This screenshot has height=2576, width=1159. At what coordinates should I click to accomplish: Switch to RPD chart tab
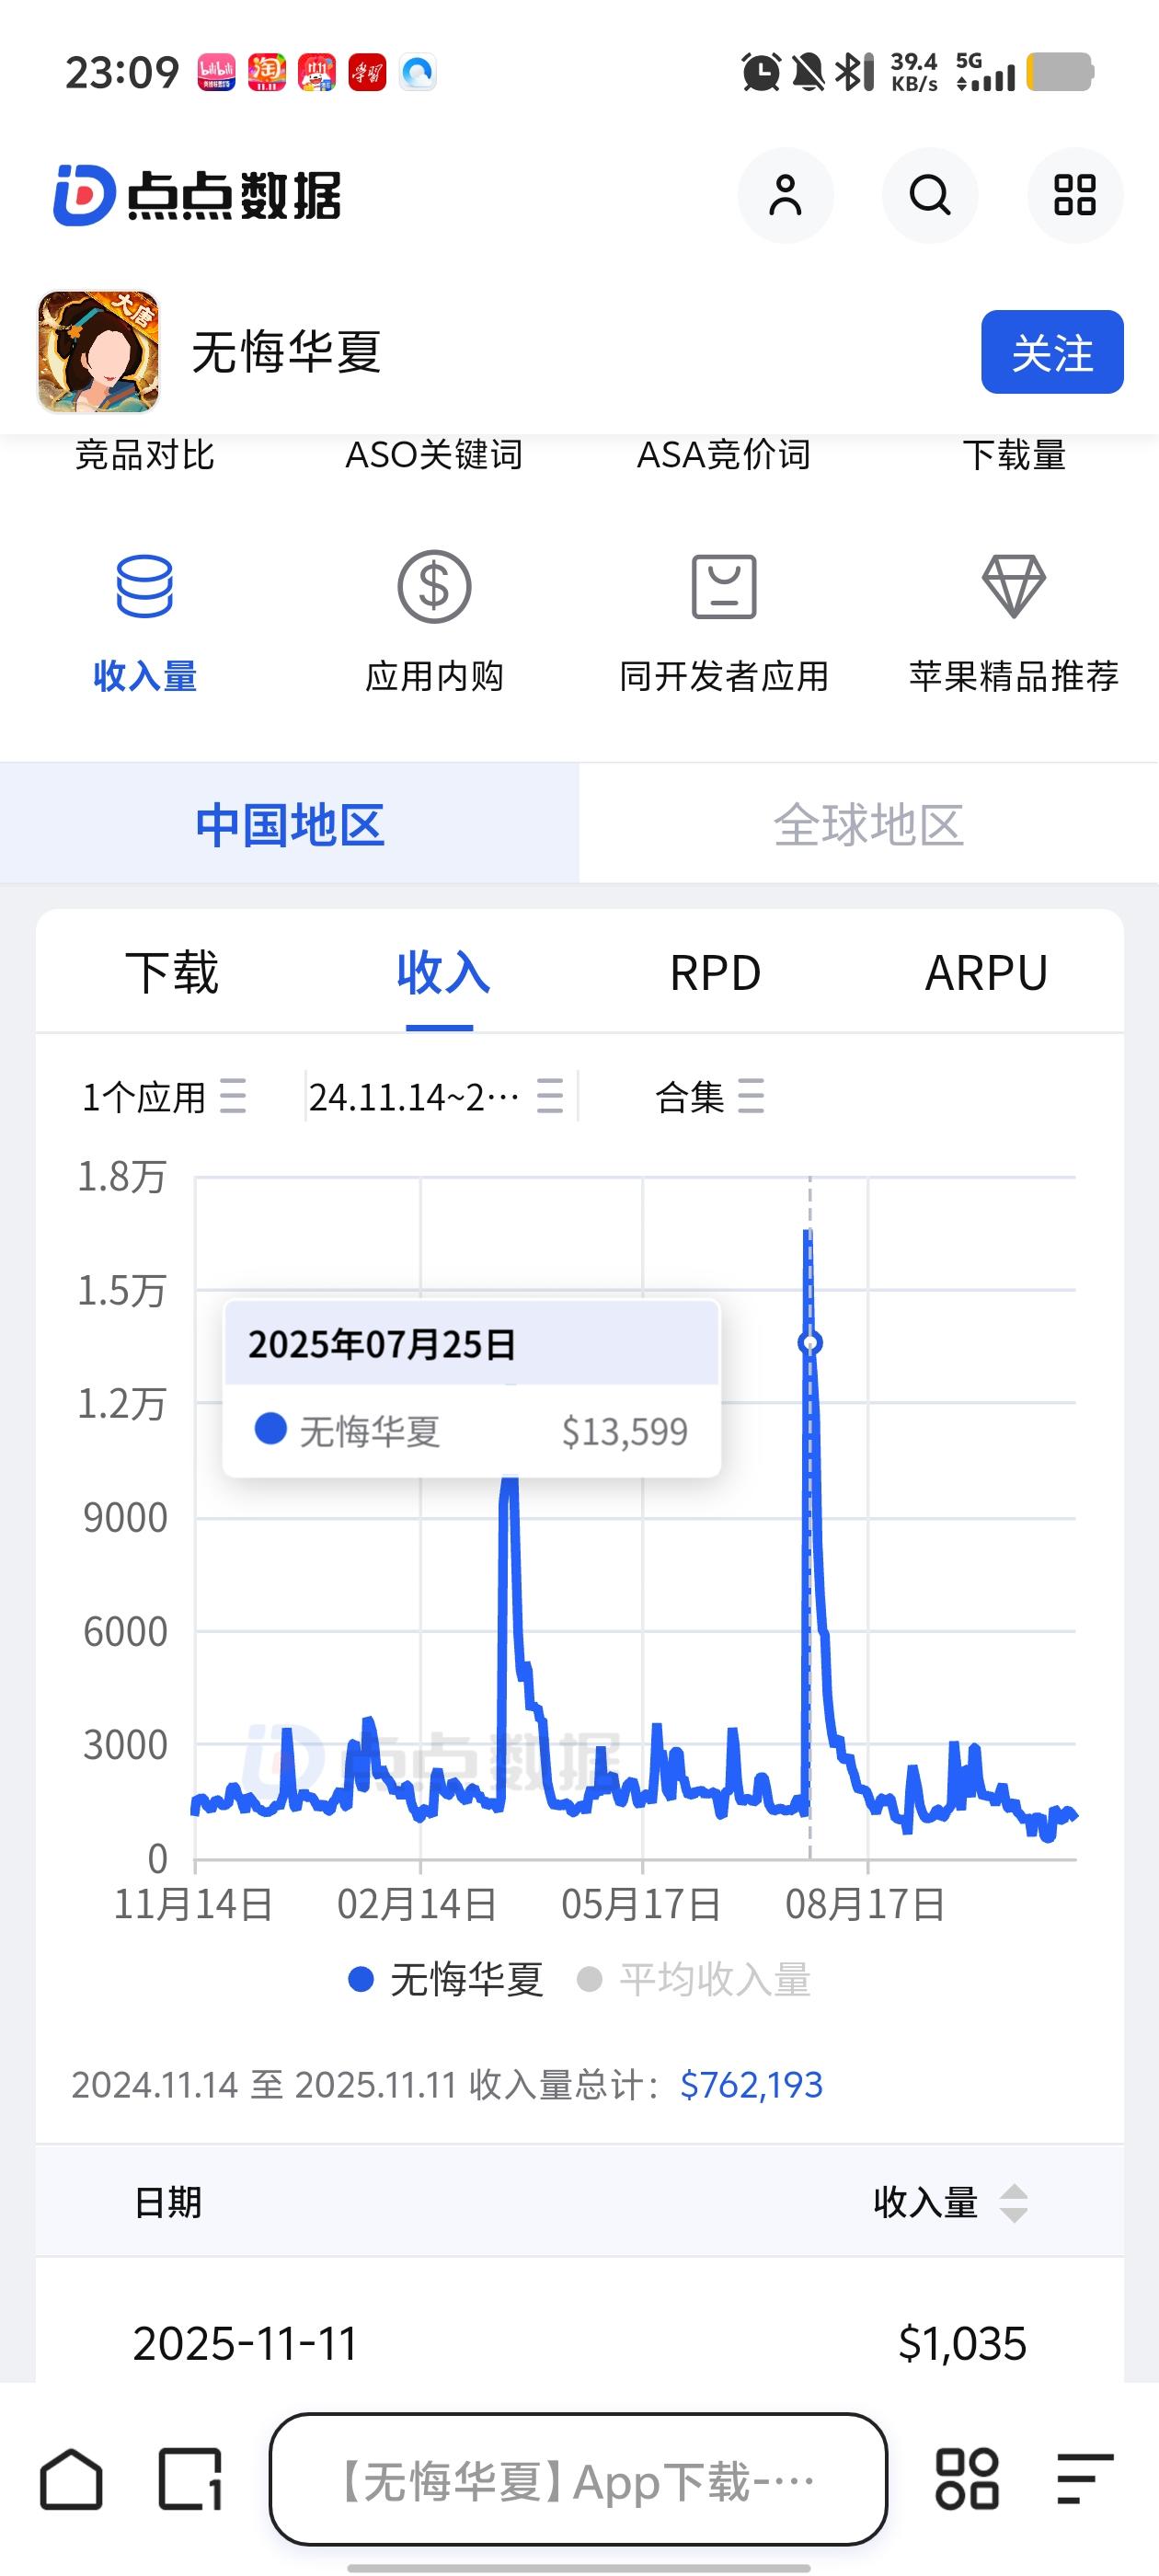click(x=715, y=972)
